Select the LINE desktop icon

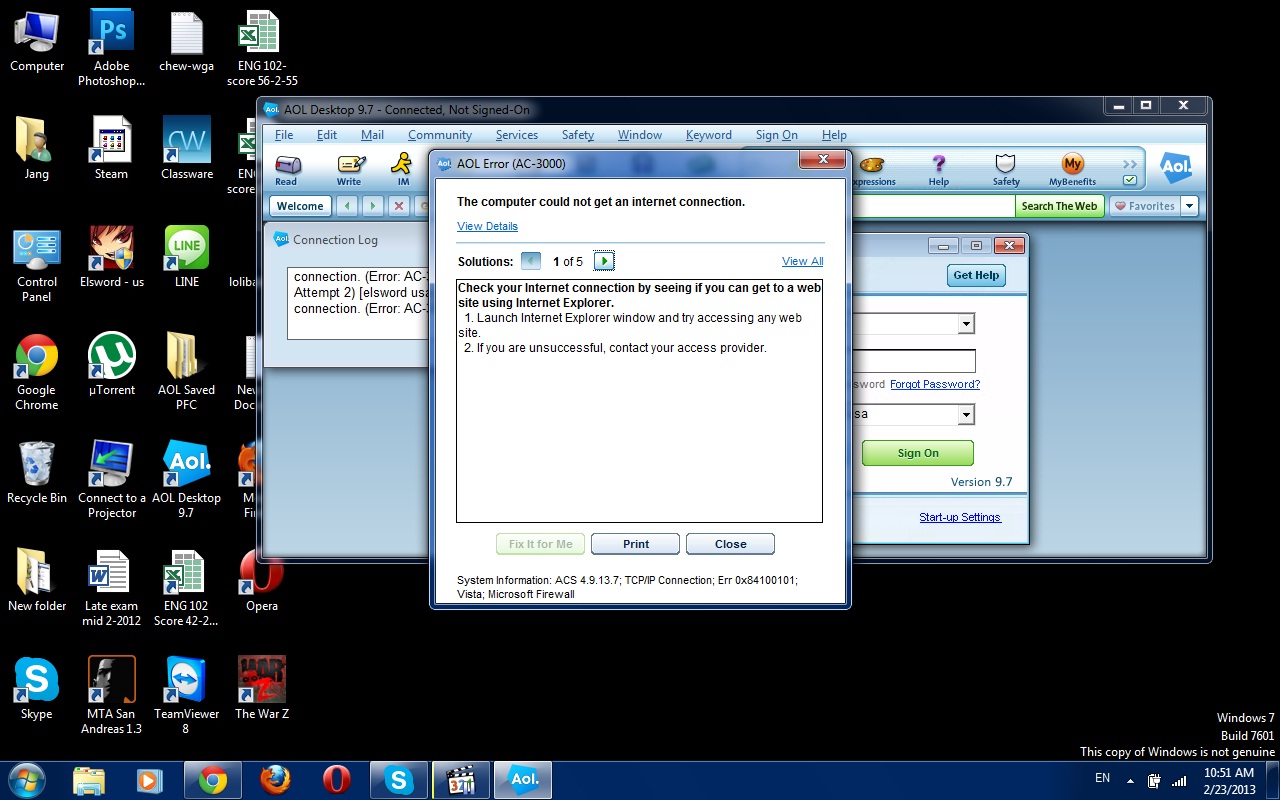pos(187,257)
